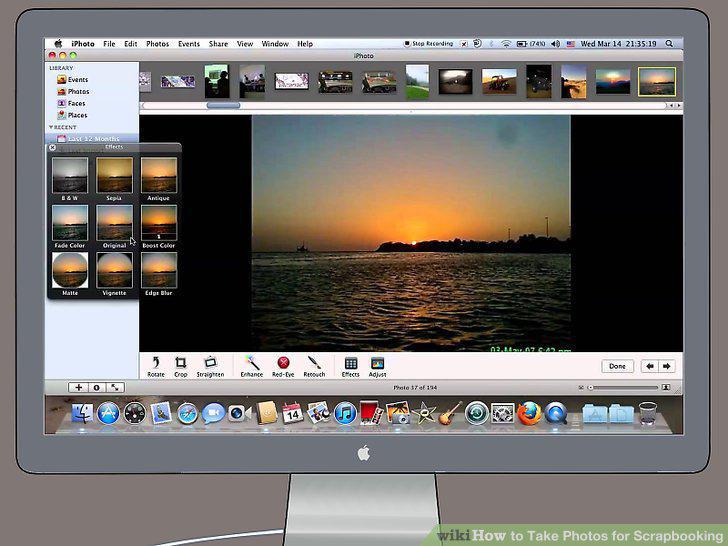
Task: Open Time Machine from Dock
Action: [x=477, y=413]
